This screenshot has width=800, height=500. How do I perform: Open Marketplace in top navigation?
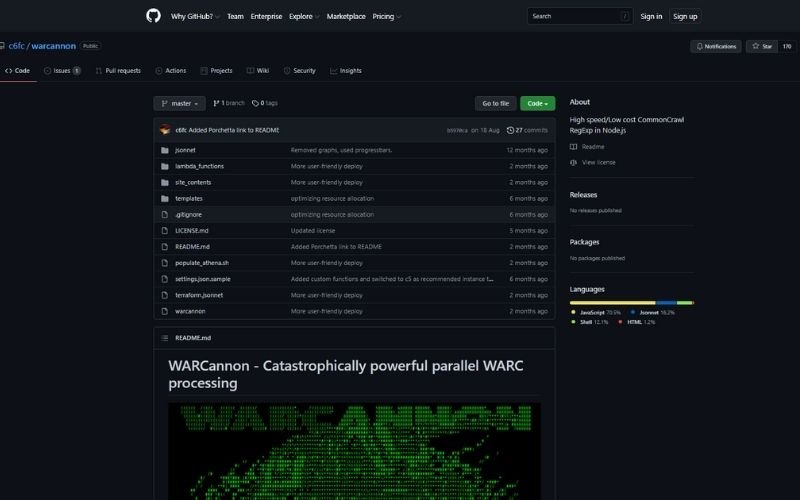point(346,16)
